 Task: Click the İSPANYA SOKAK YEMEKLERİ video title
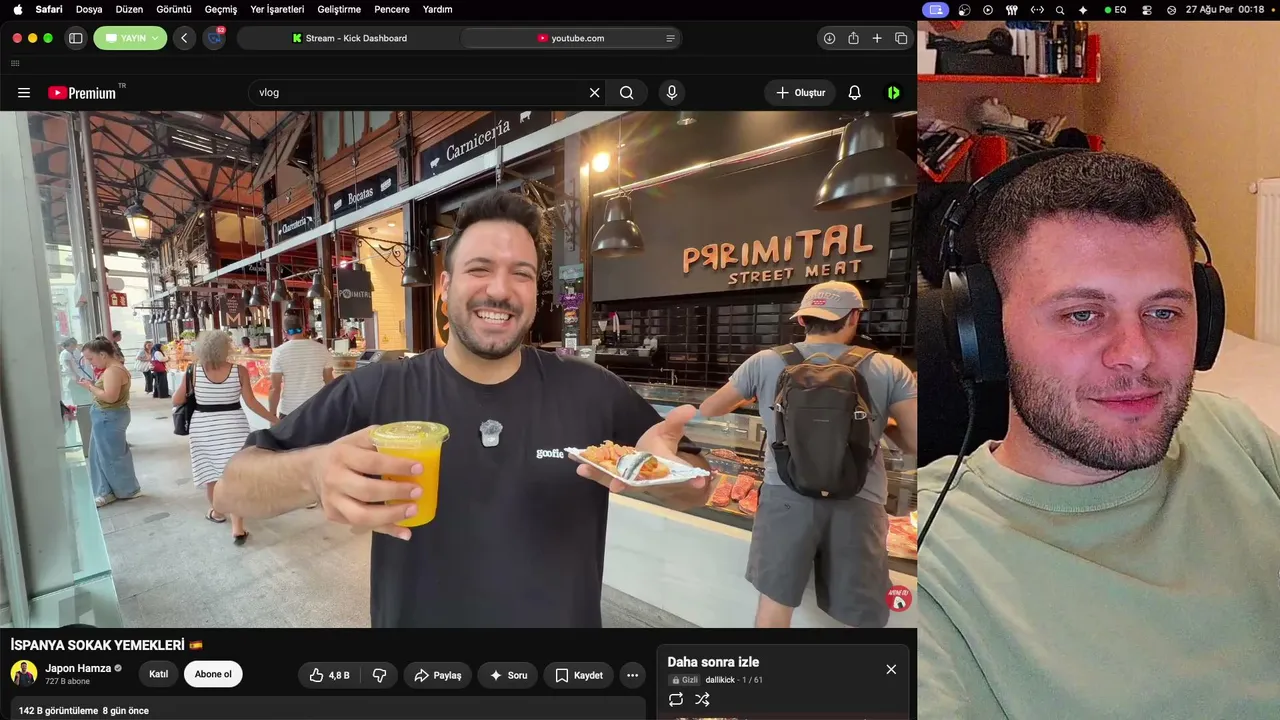point(107,645)
